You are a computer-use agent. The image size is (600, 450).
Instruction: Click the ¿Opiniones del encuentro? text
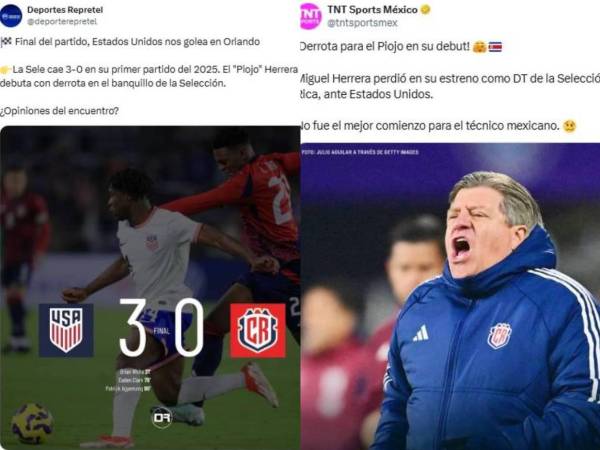click(59, 111)
